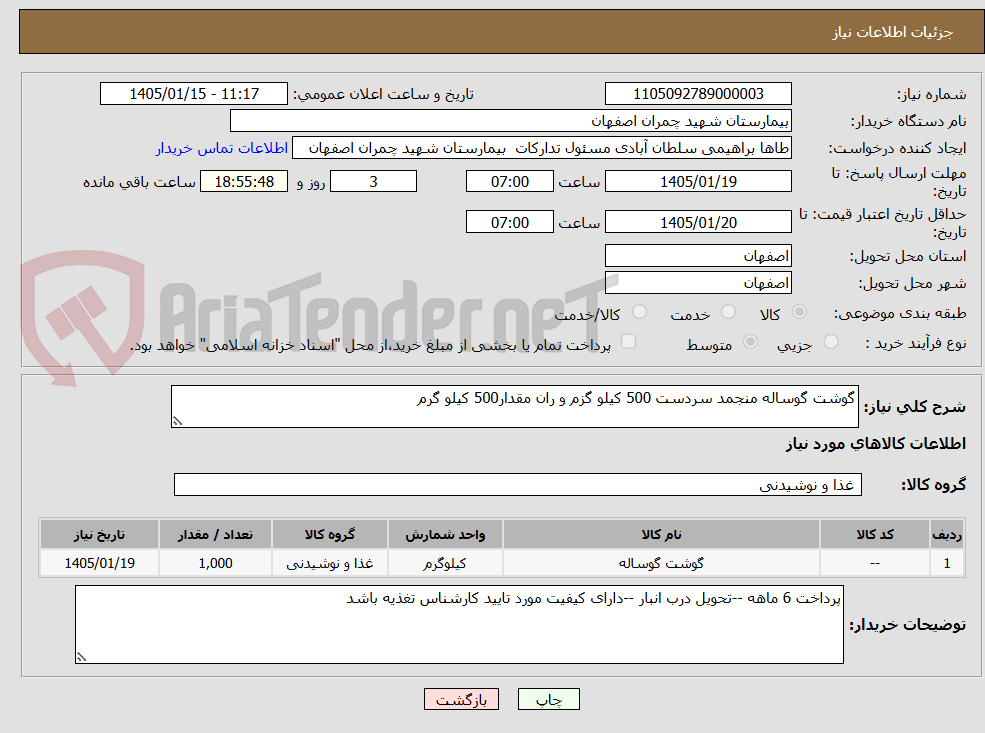Select the جزیی purchase type radio
Viewport: 985px width, 733px height.
tap(831, 342)
